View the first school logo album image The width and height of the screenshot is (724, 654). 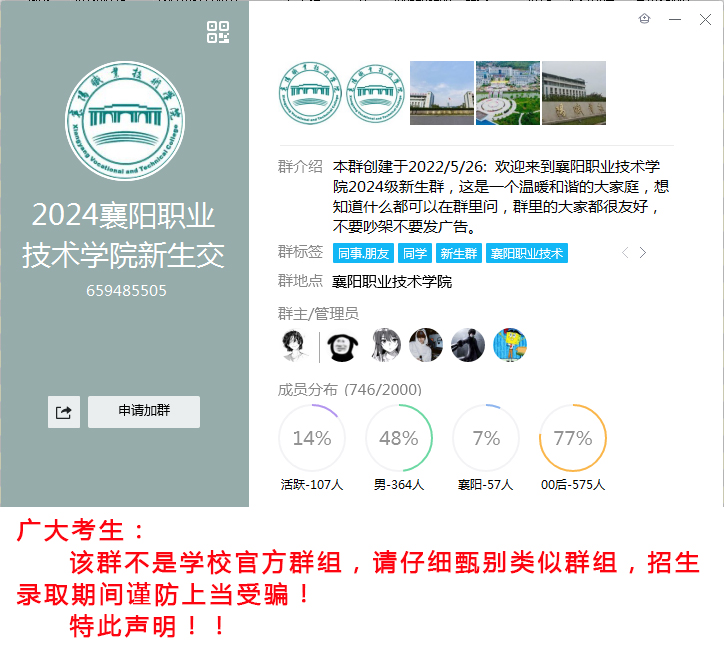[311, 93]
